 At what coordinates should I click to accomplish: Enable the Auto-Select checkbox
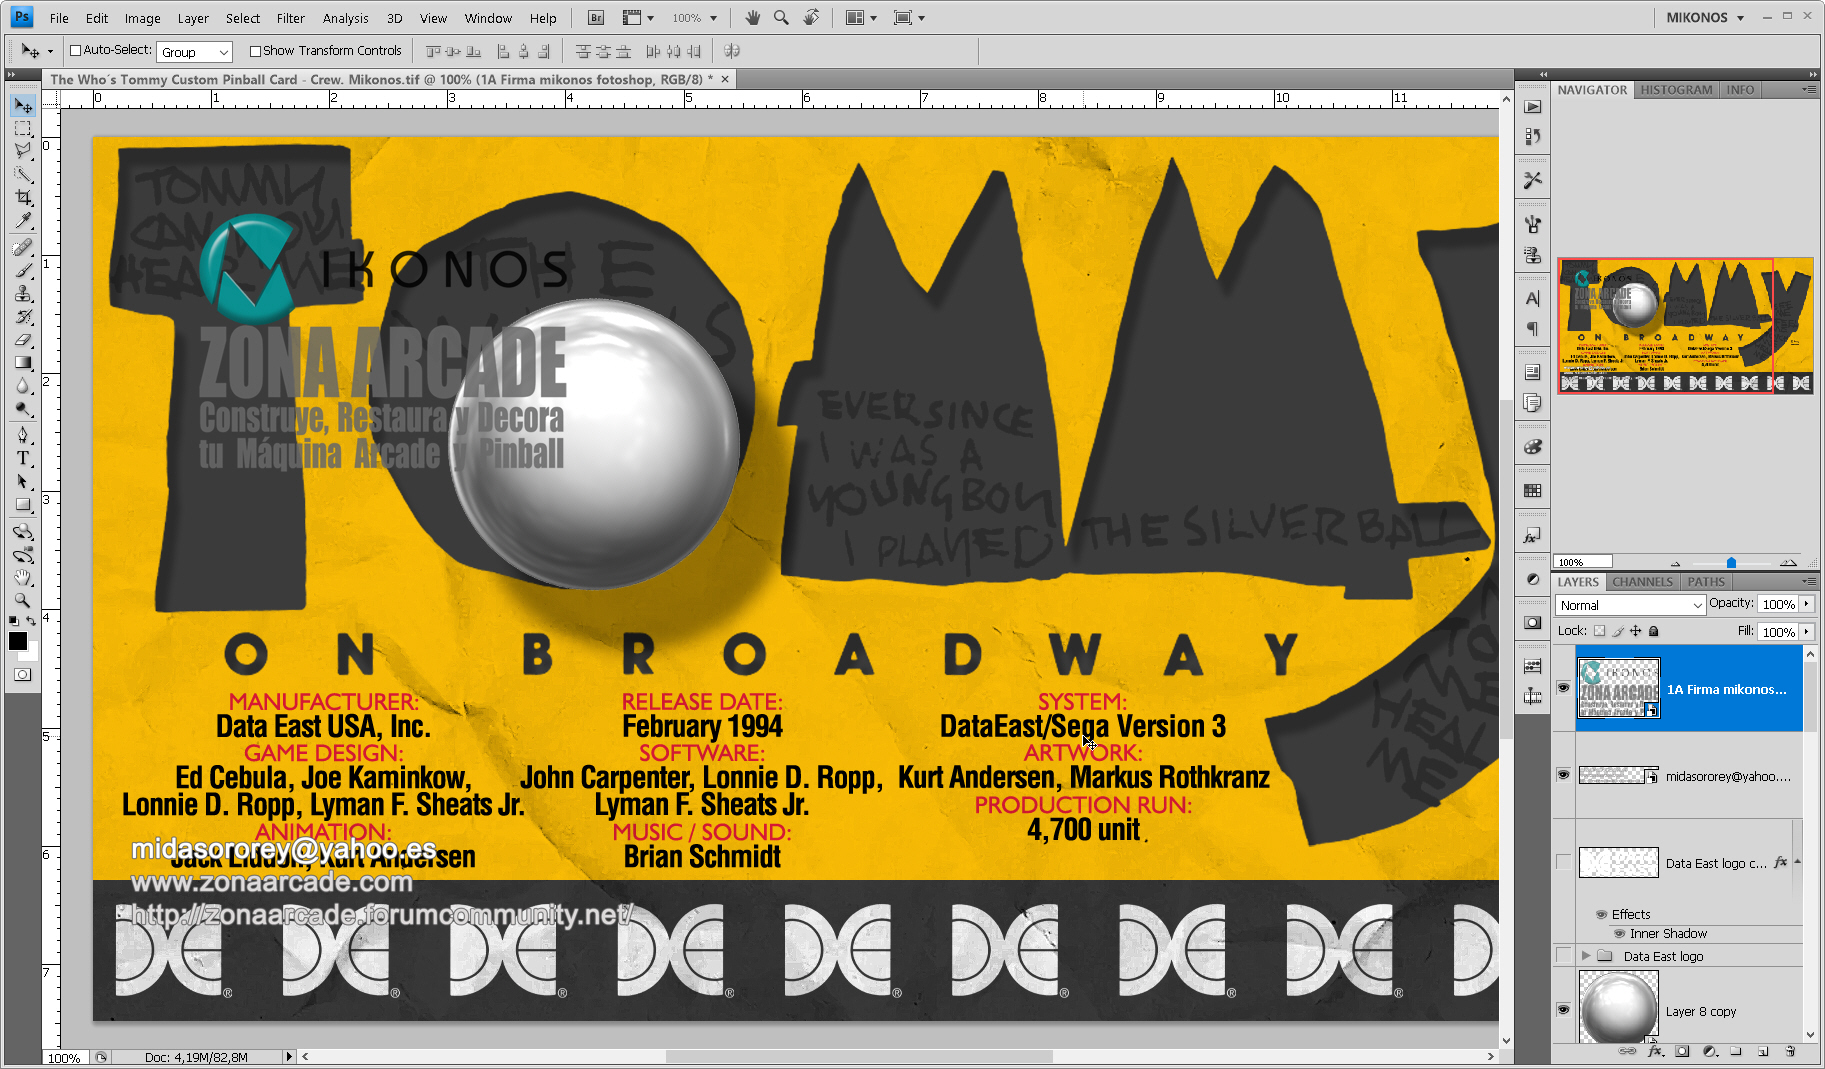[x=75, y=51]
